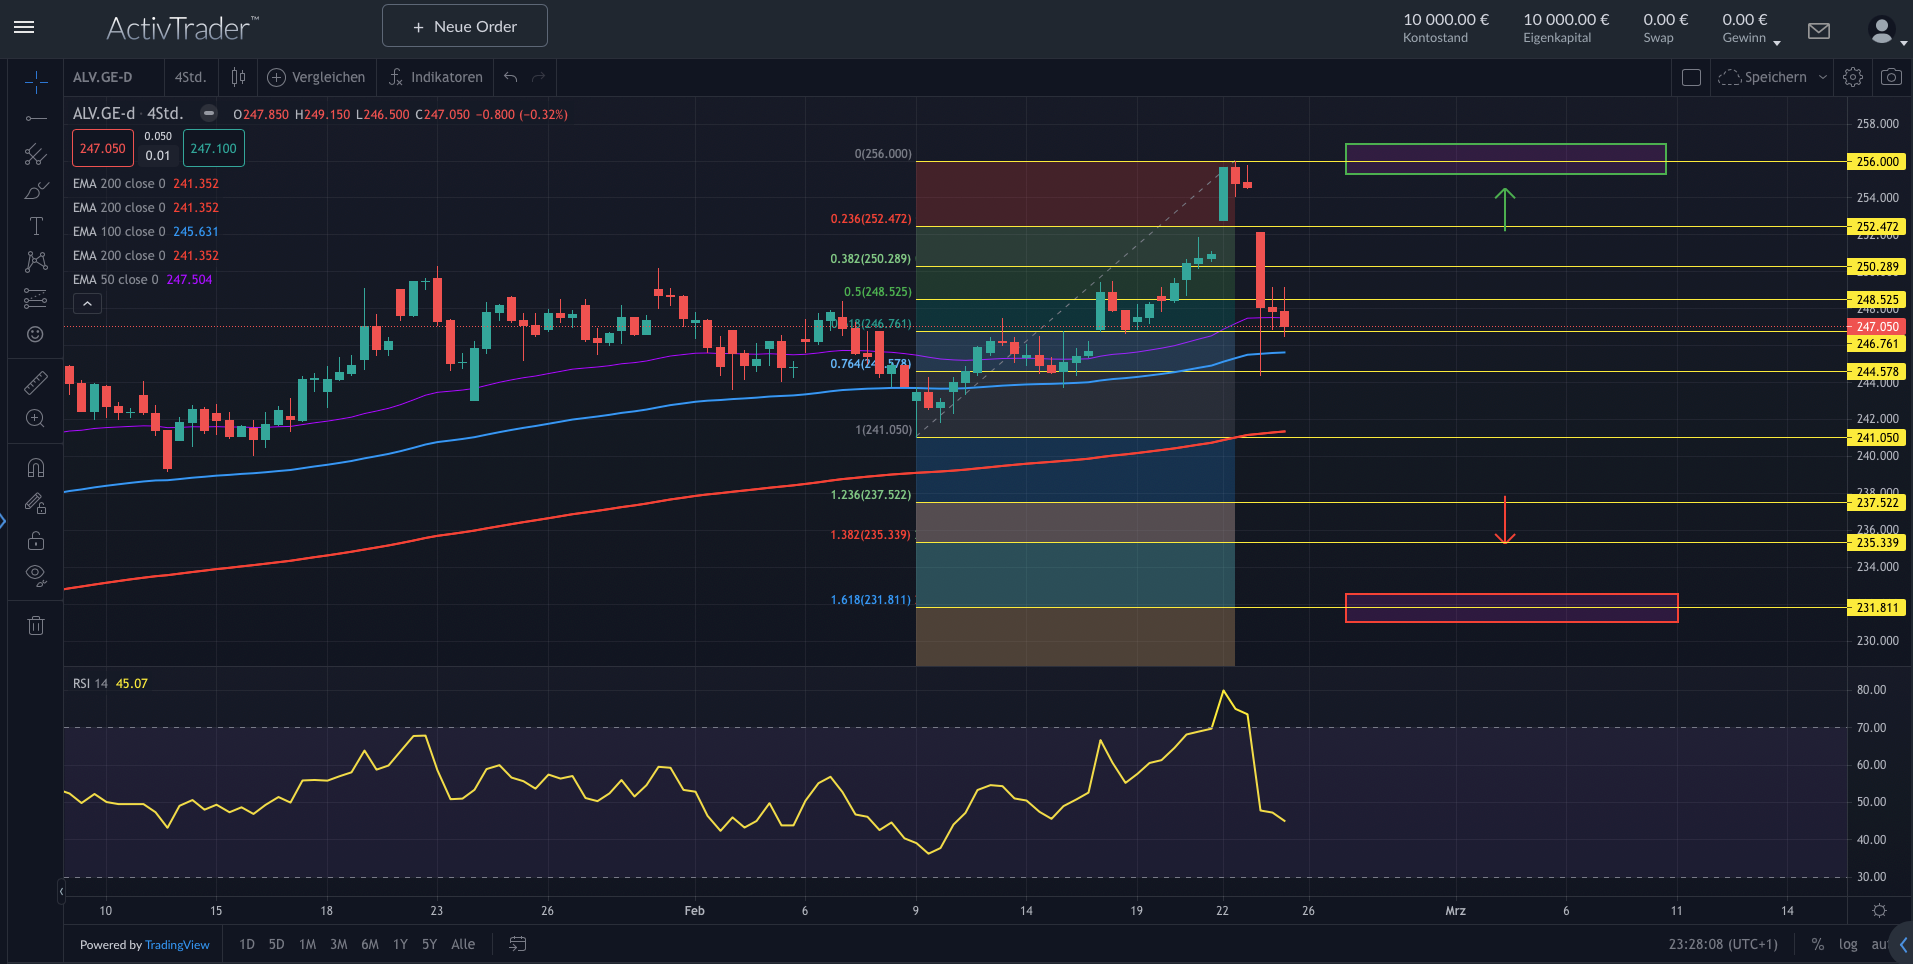Click the ALV.GE-D symbol field

[103, 77]
